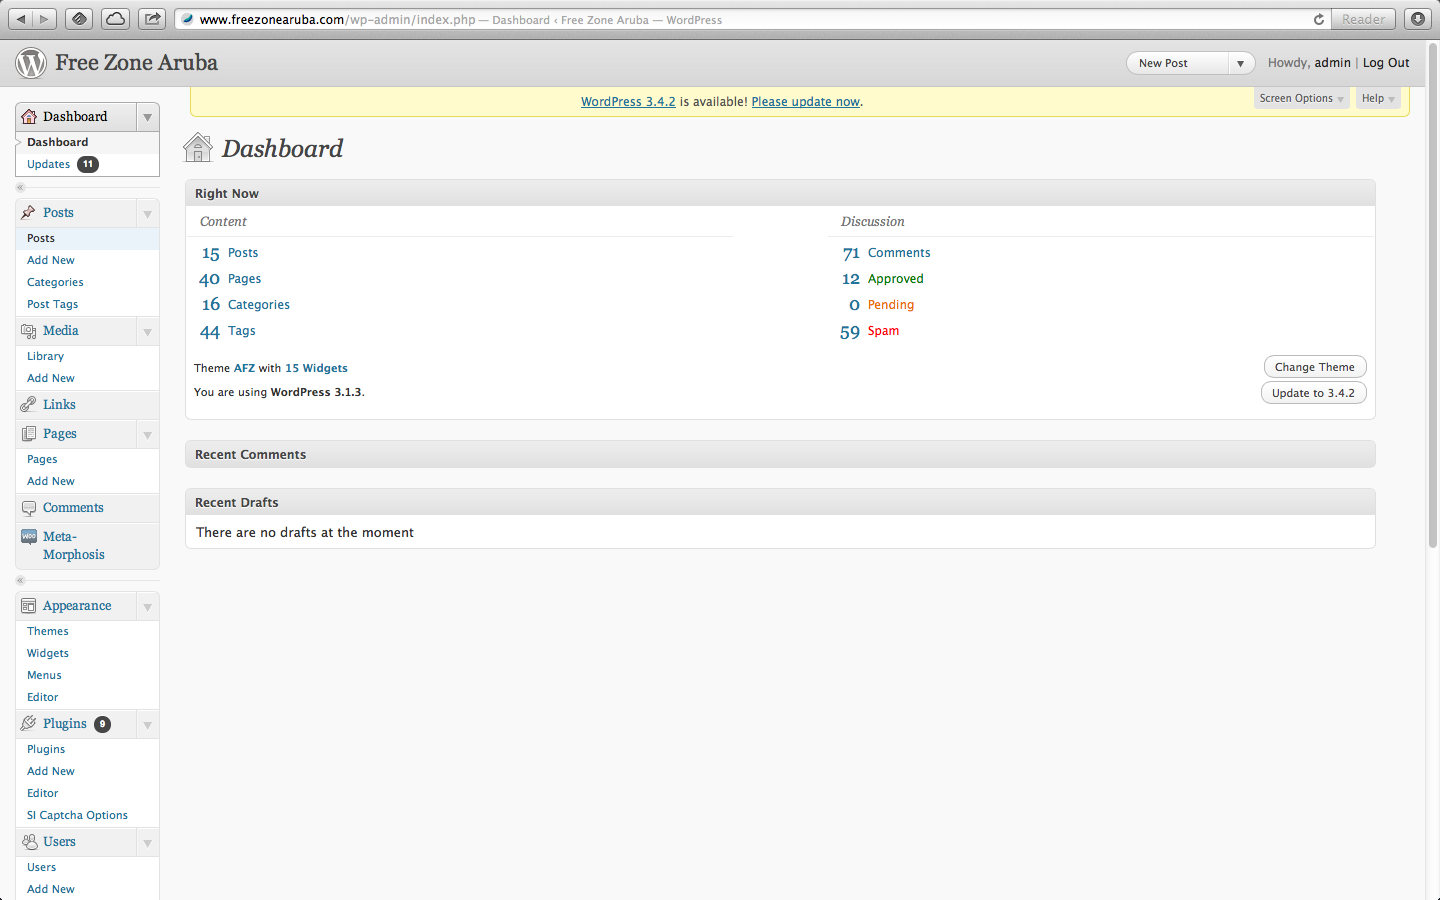Click the Meta-Morphosis woo icon
1440x900 pixels.
(x=29, y=537)
